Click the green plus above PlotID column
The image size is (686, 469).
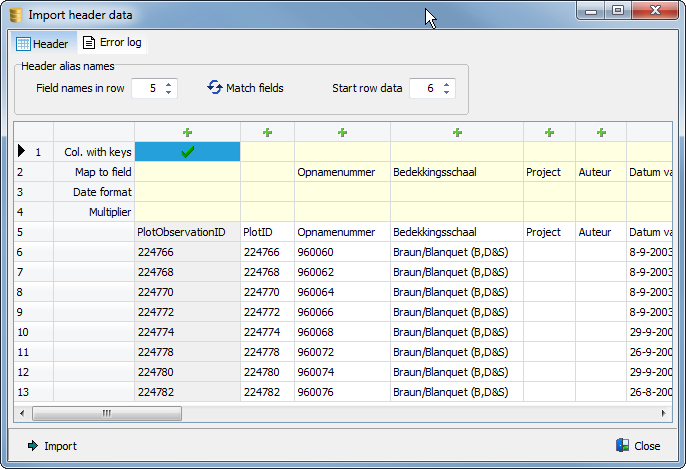tap(267, 132)
